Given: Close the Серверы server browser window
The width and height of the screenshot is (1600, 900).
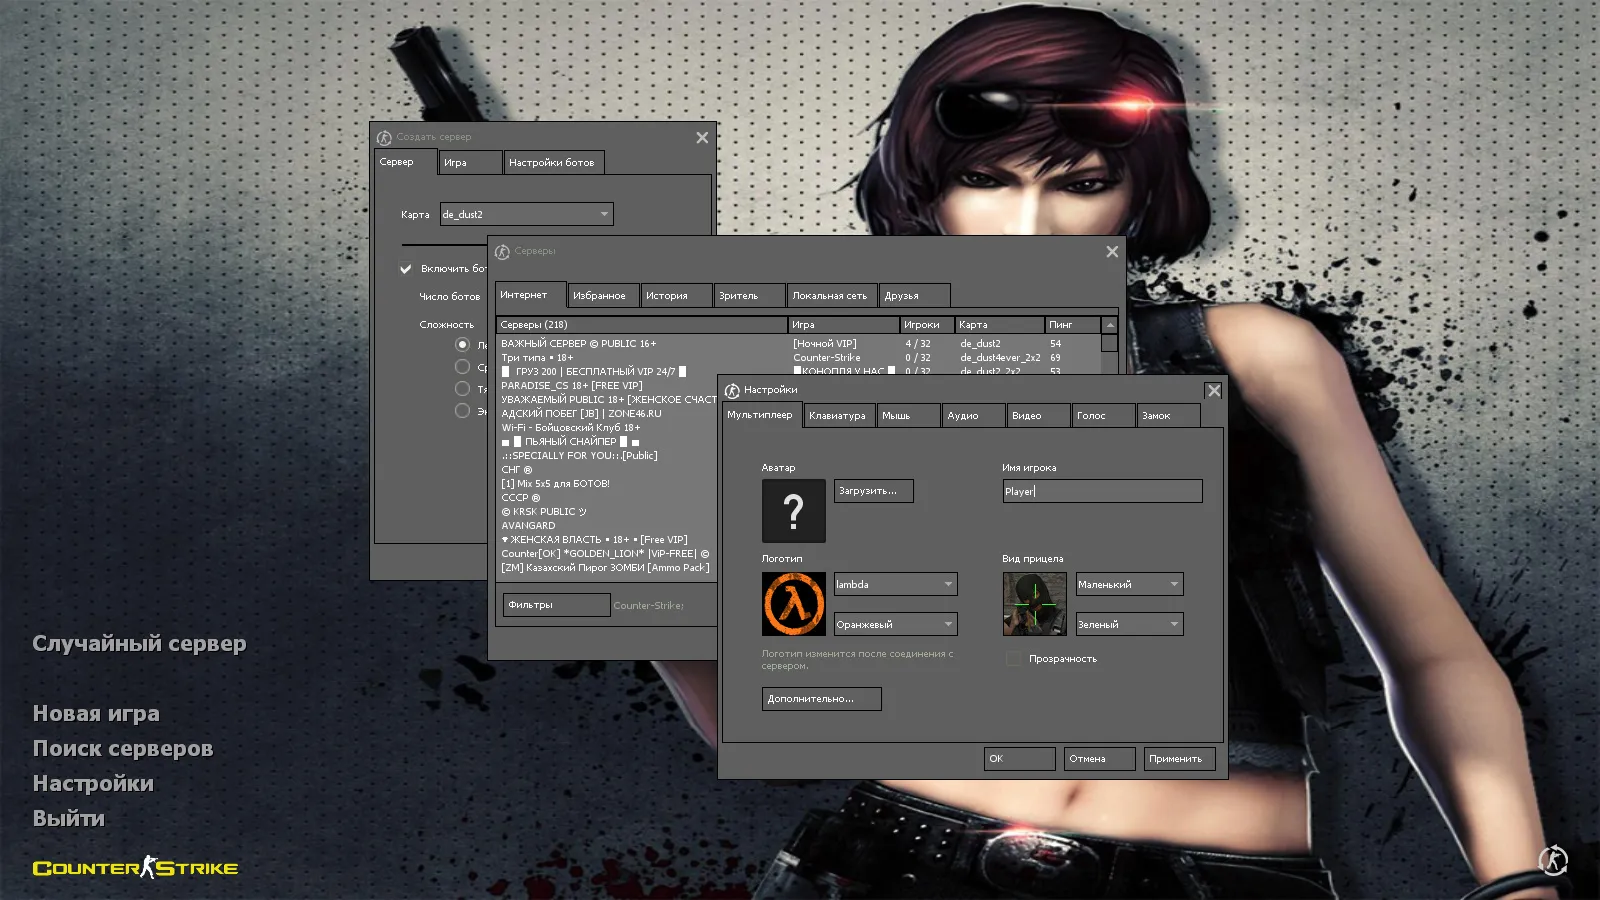Looking at the screenshot, I should pos(1112,252).
